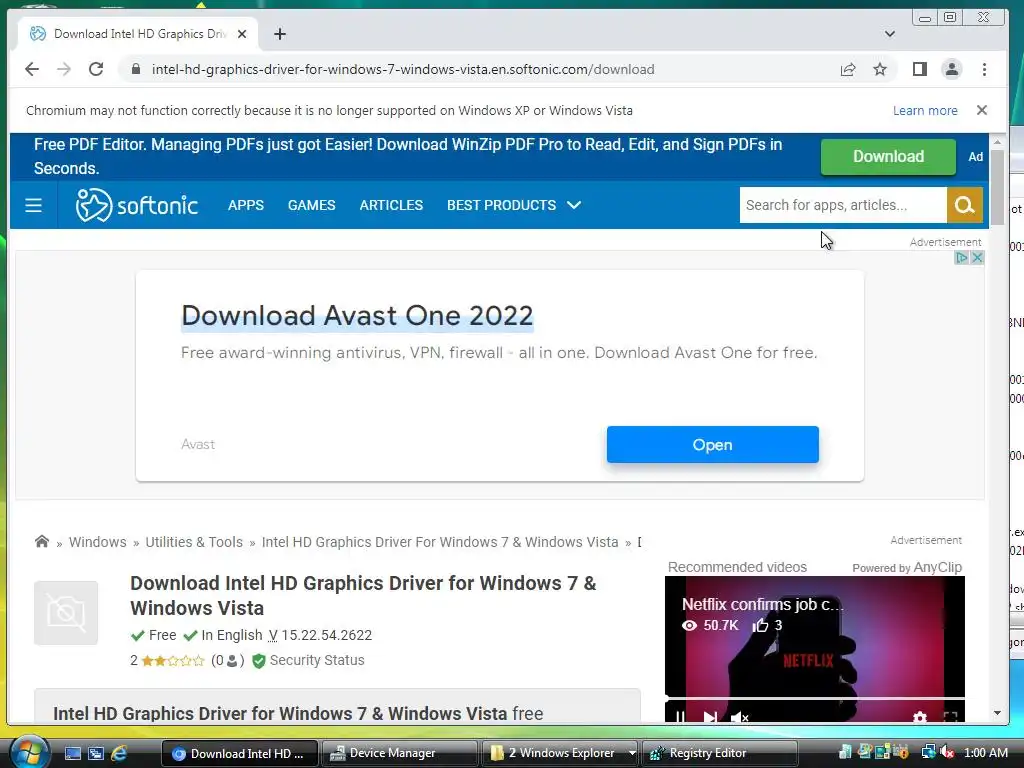Click Show Desktop in Quick Launch
Image resolution: width=1024 pixels, height=768 pixels.
click(x=72, y=753)
